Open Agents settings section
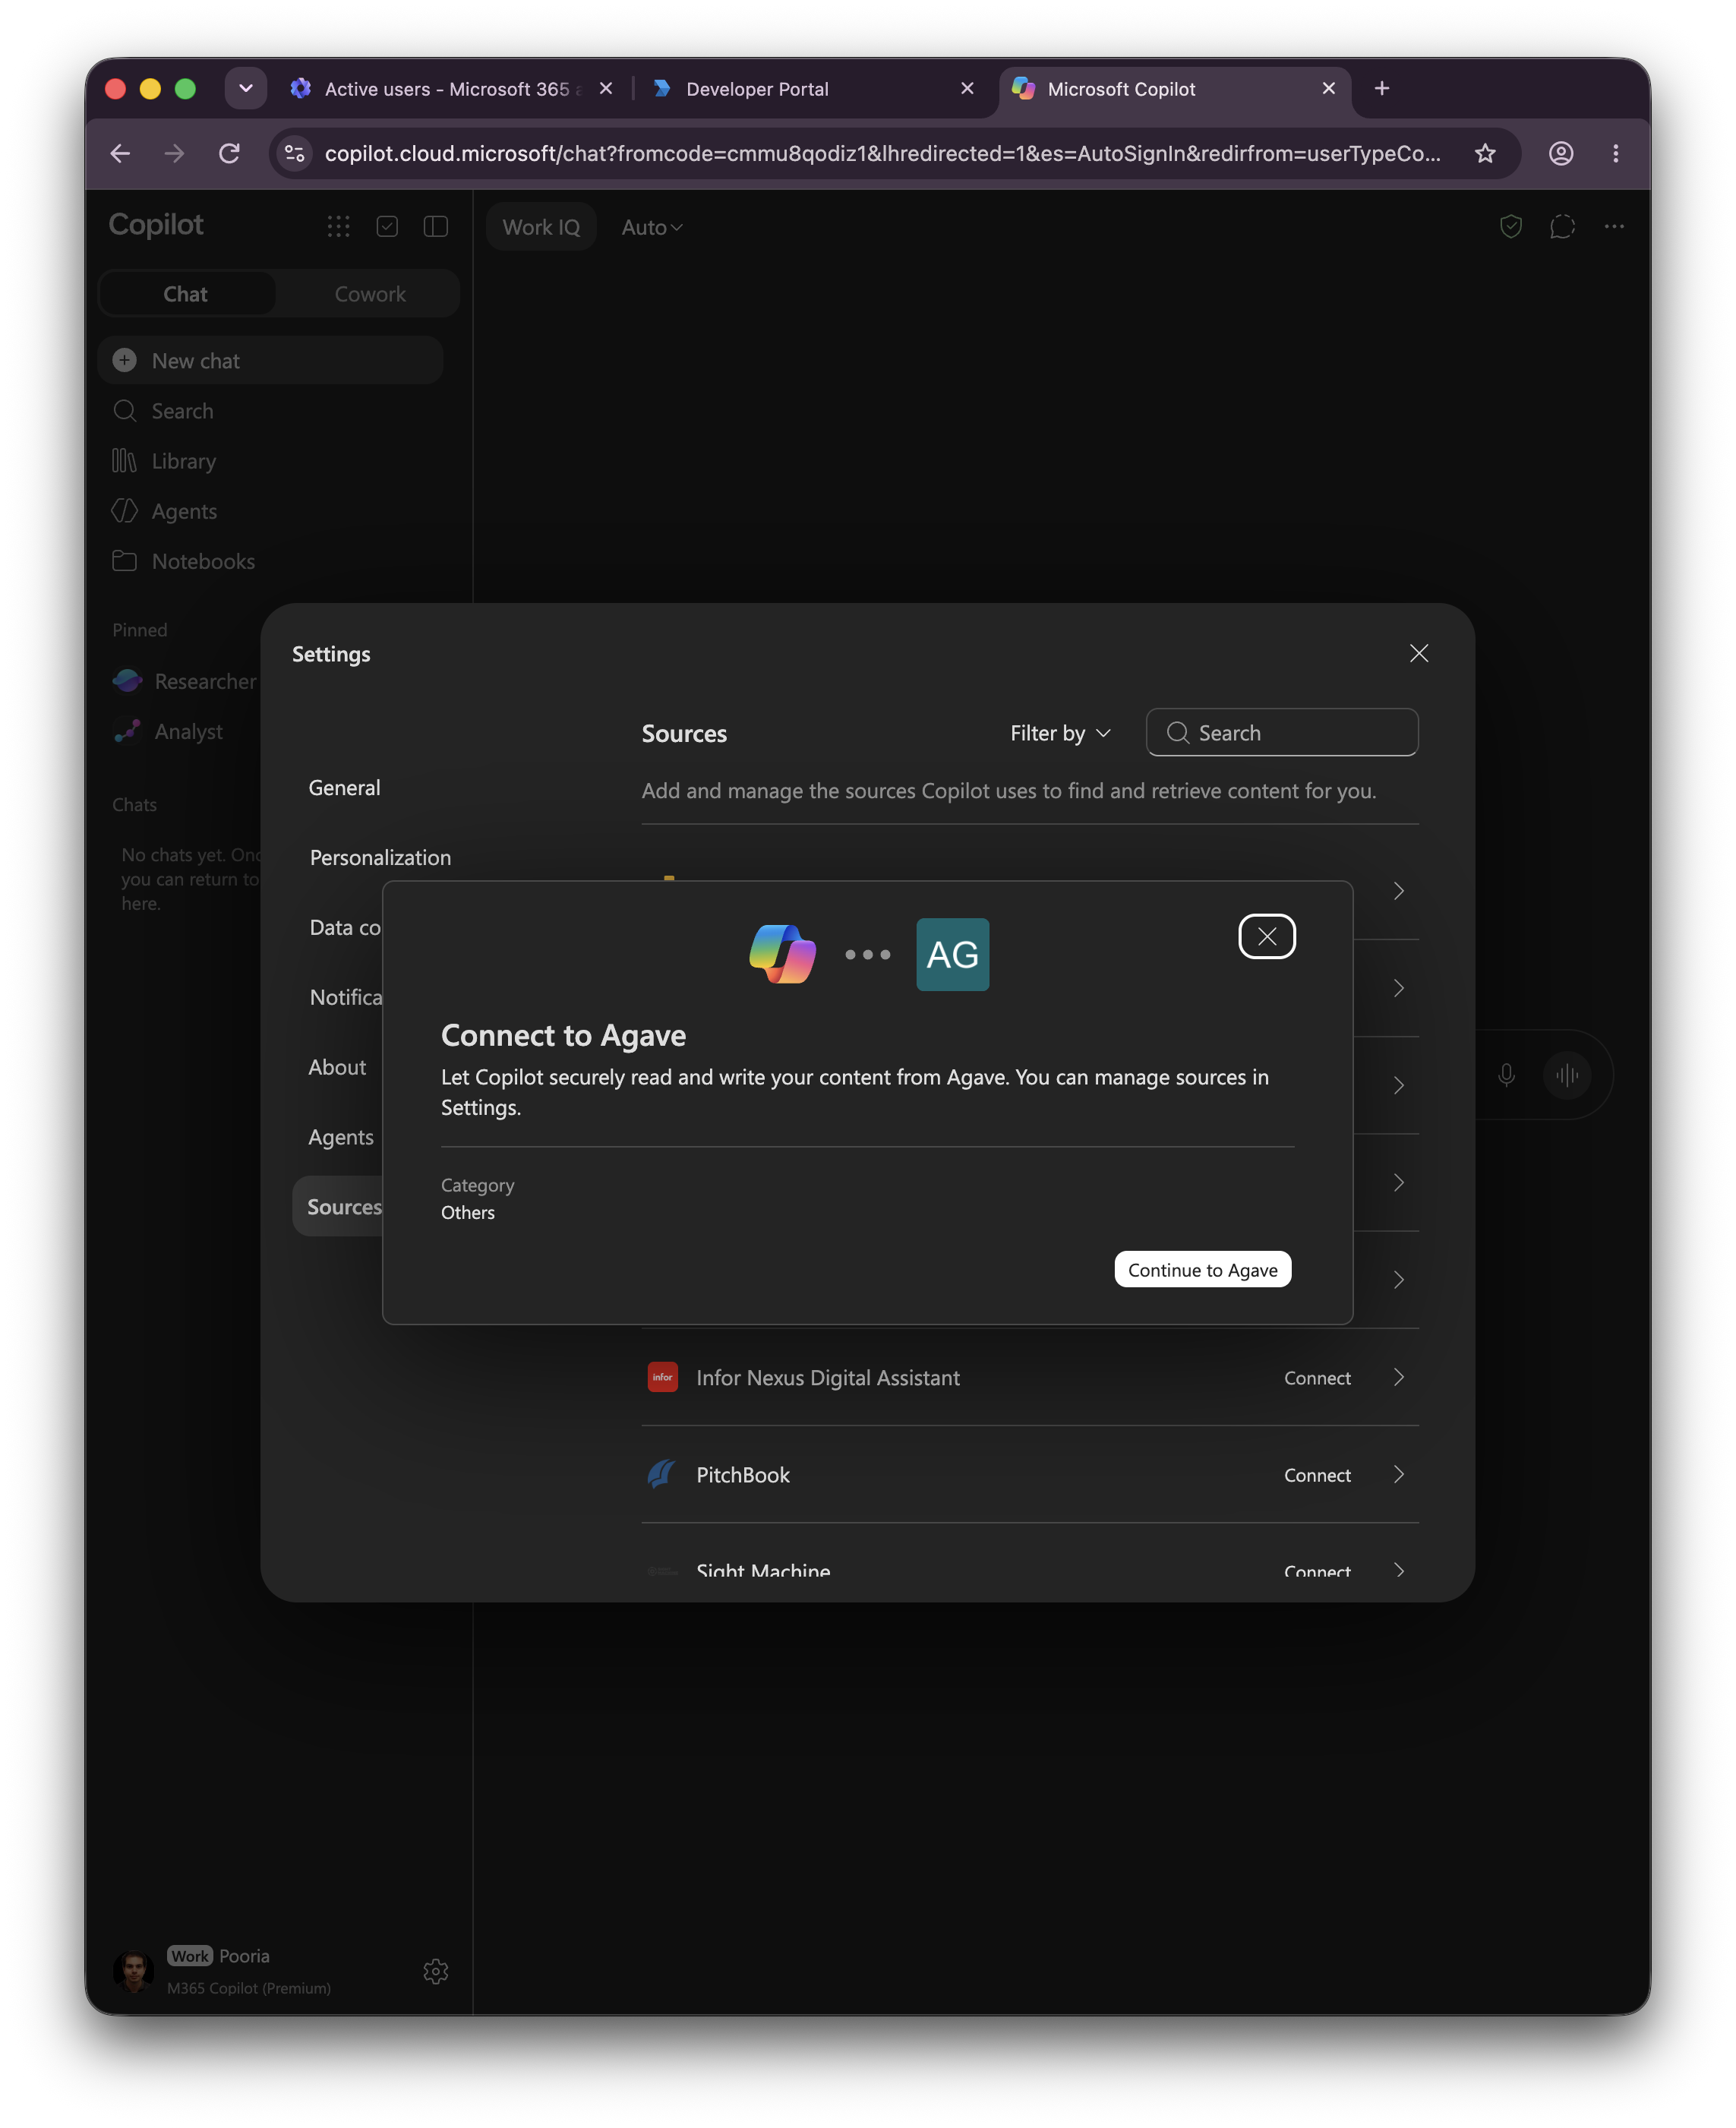Image resolution: width=1736 pixels, height=2128 pixels. point(340,1137)
